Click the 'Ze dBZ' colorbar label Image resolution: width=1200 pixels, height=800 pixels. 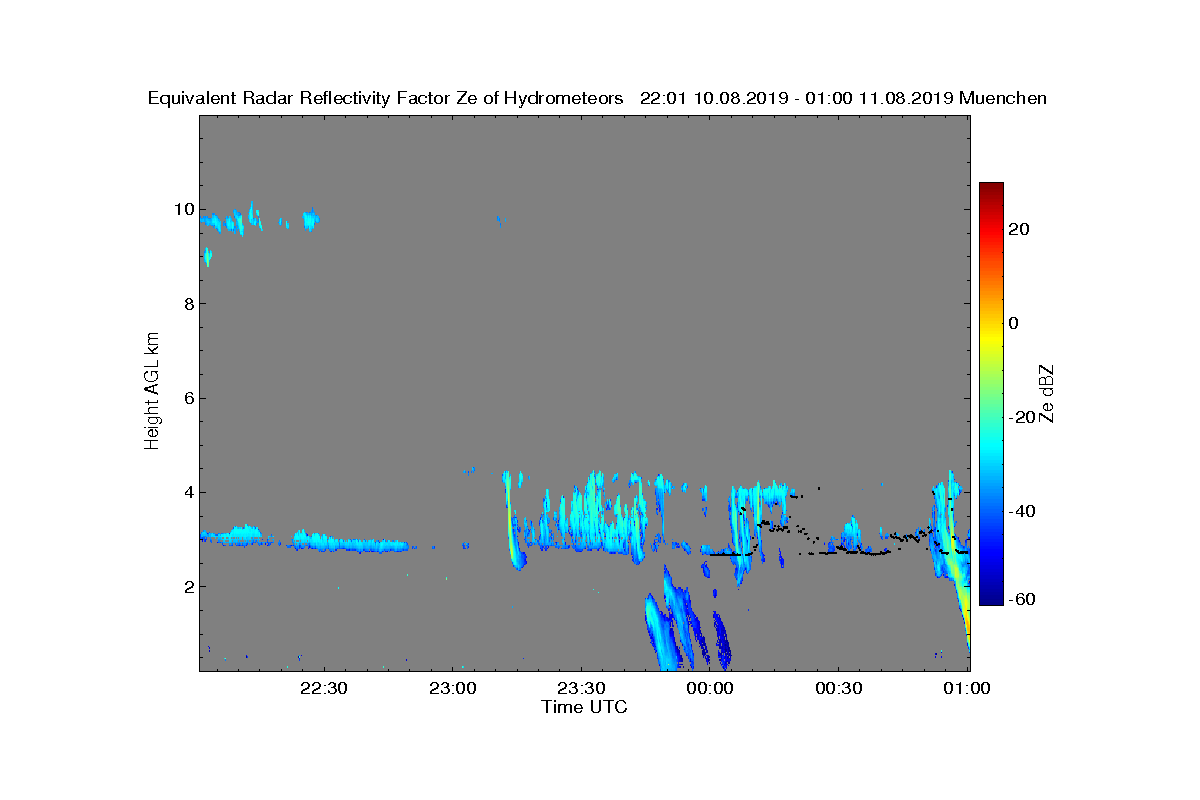tap(1046, 393)
